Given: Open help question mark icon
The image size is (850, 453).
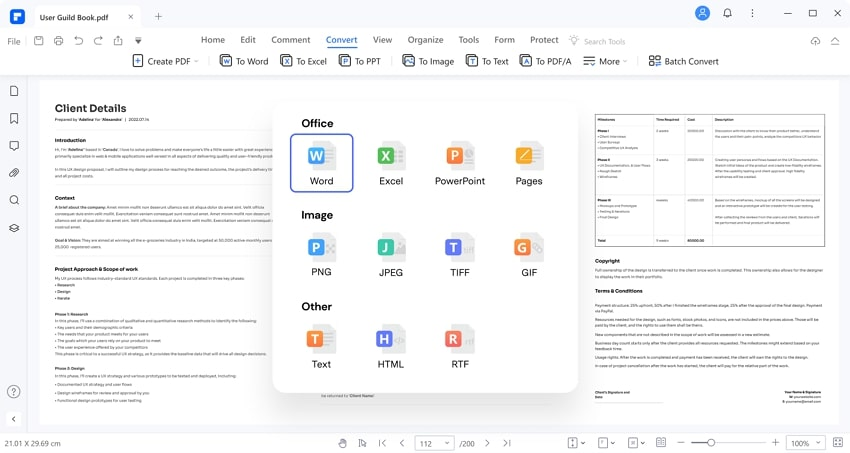Looking at the screenshot, I should point(14,392).
